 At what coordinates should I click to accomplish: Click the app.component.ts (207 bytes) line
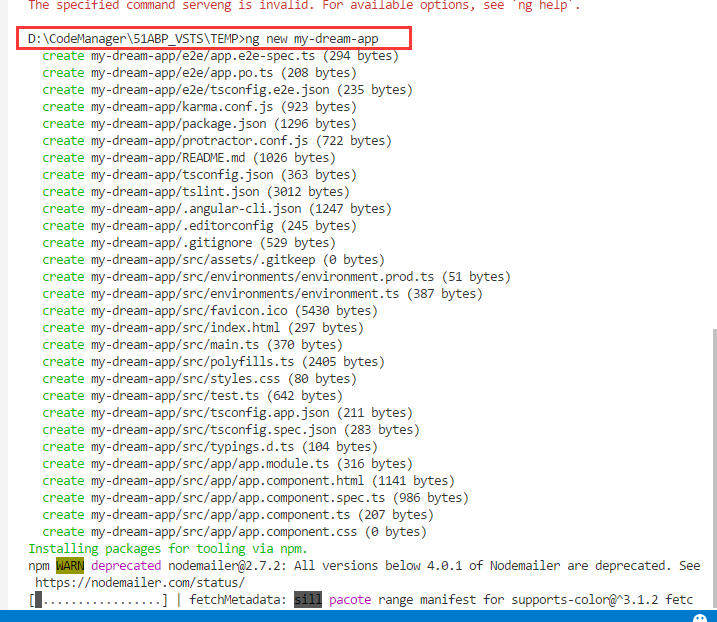point(238,515)
